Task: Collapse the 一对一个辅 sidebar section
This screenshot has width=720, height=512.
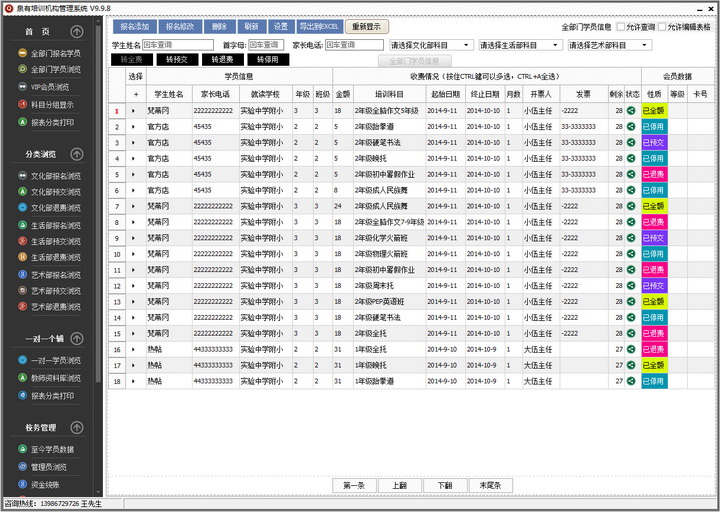Action: [x=77, y=339]
